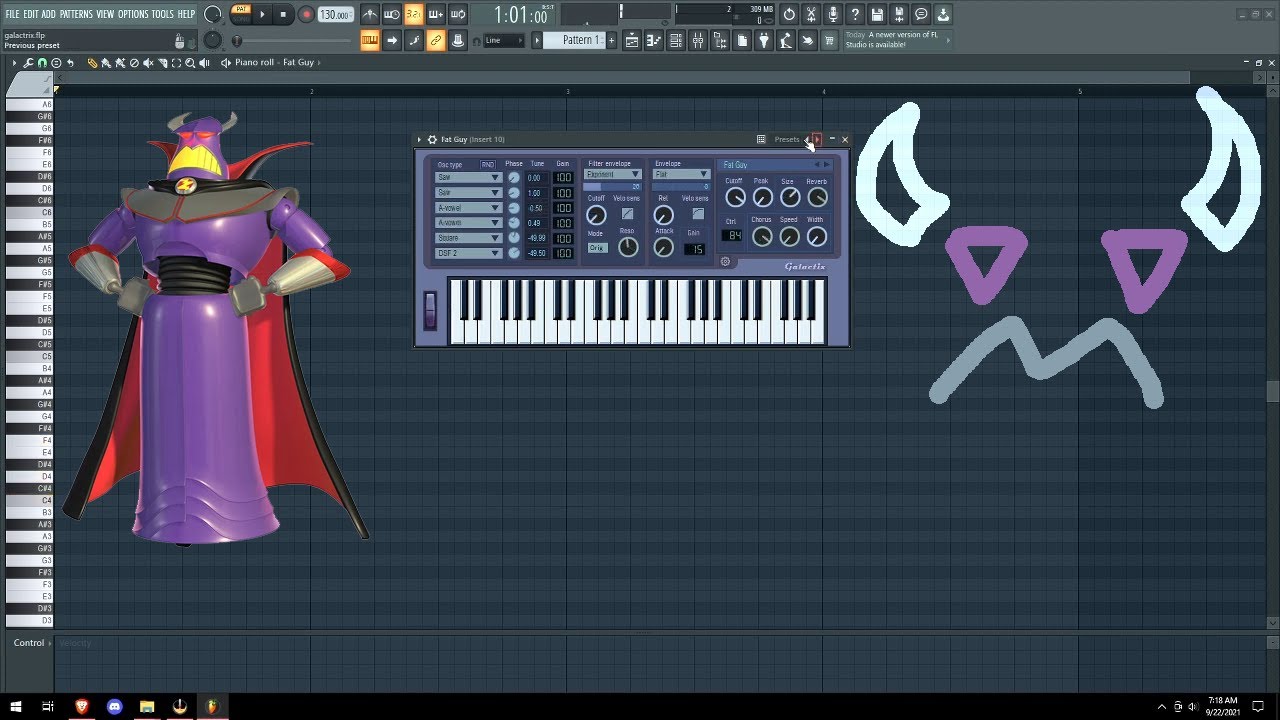
Task: Click the Reso knob
Action: 628,247
